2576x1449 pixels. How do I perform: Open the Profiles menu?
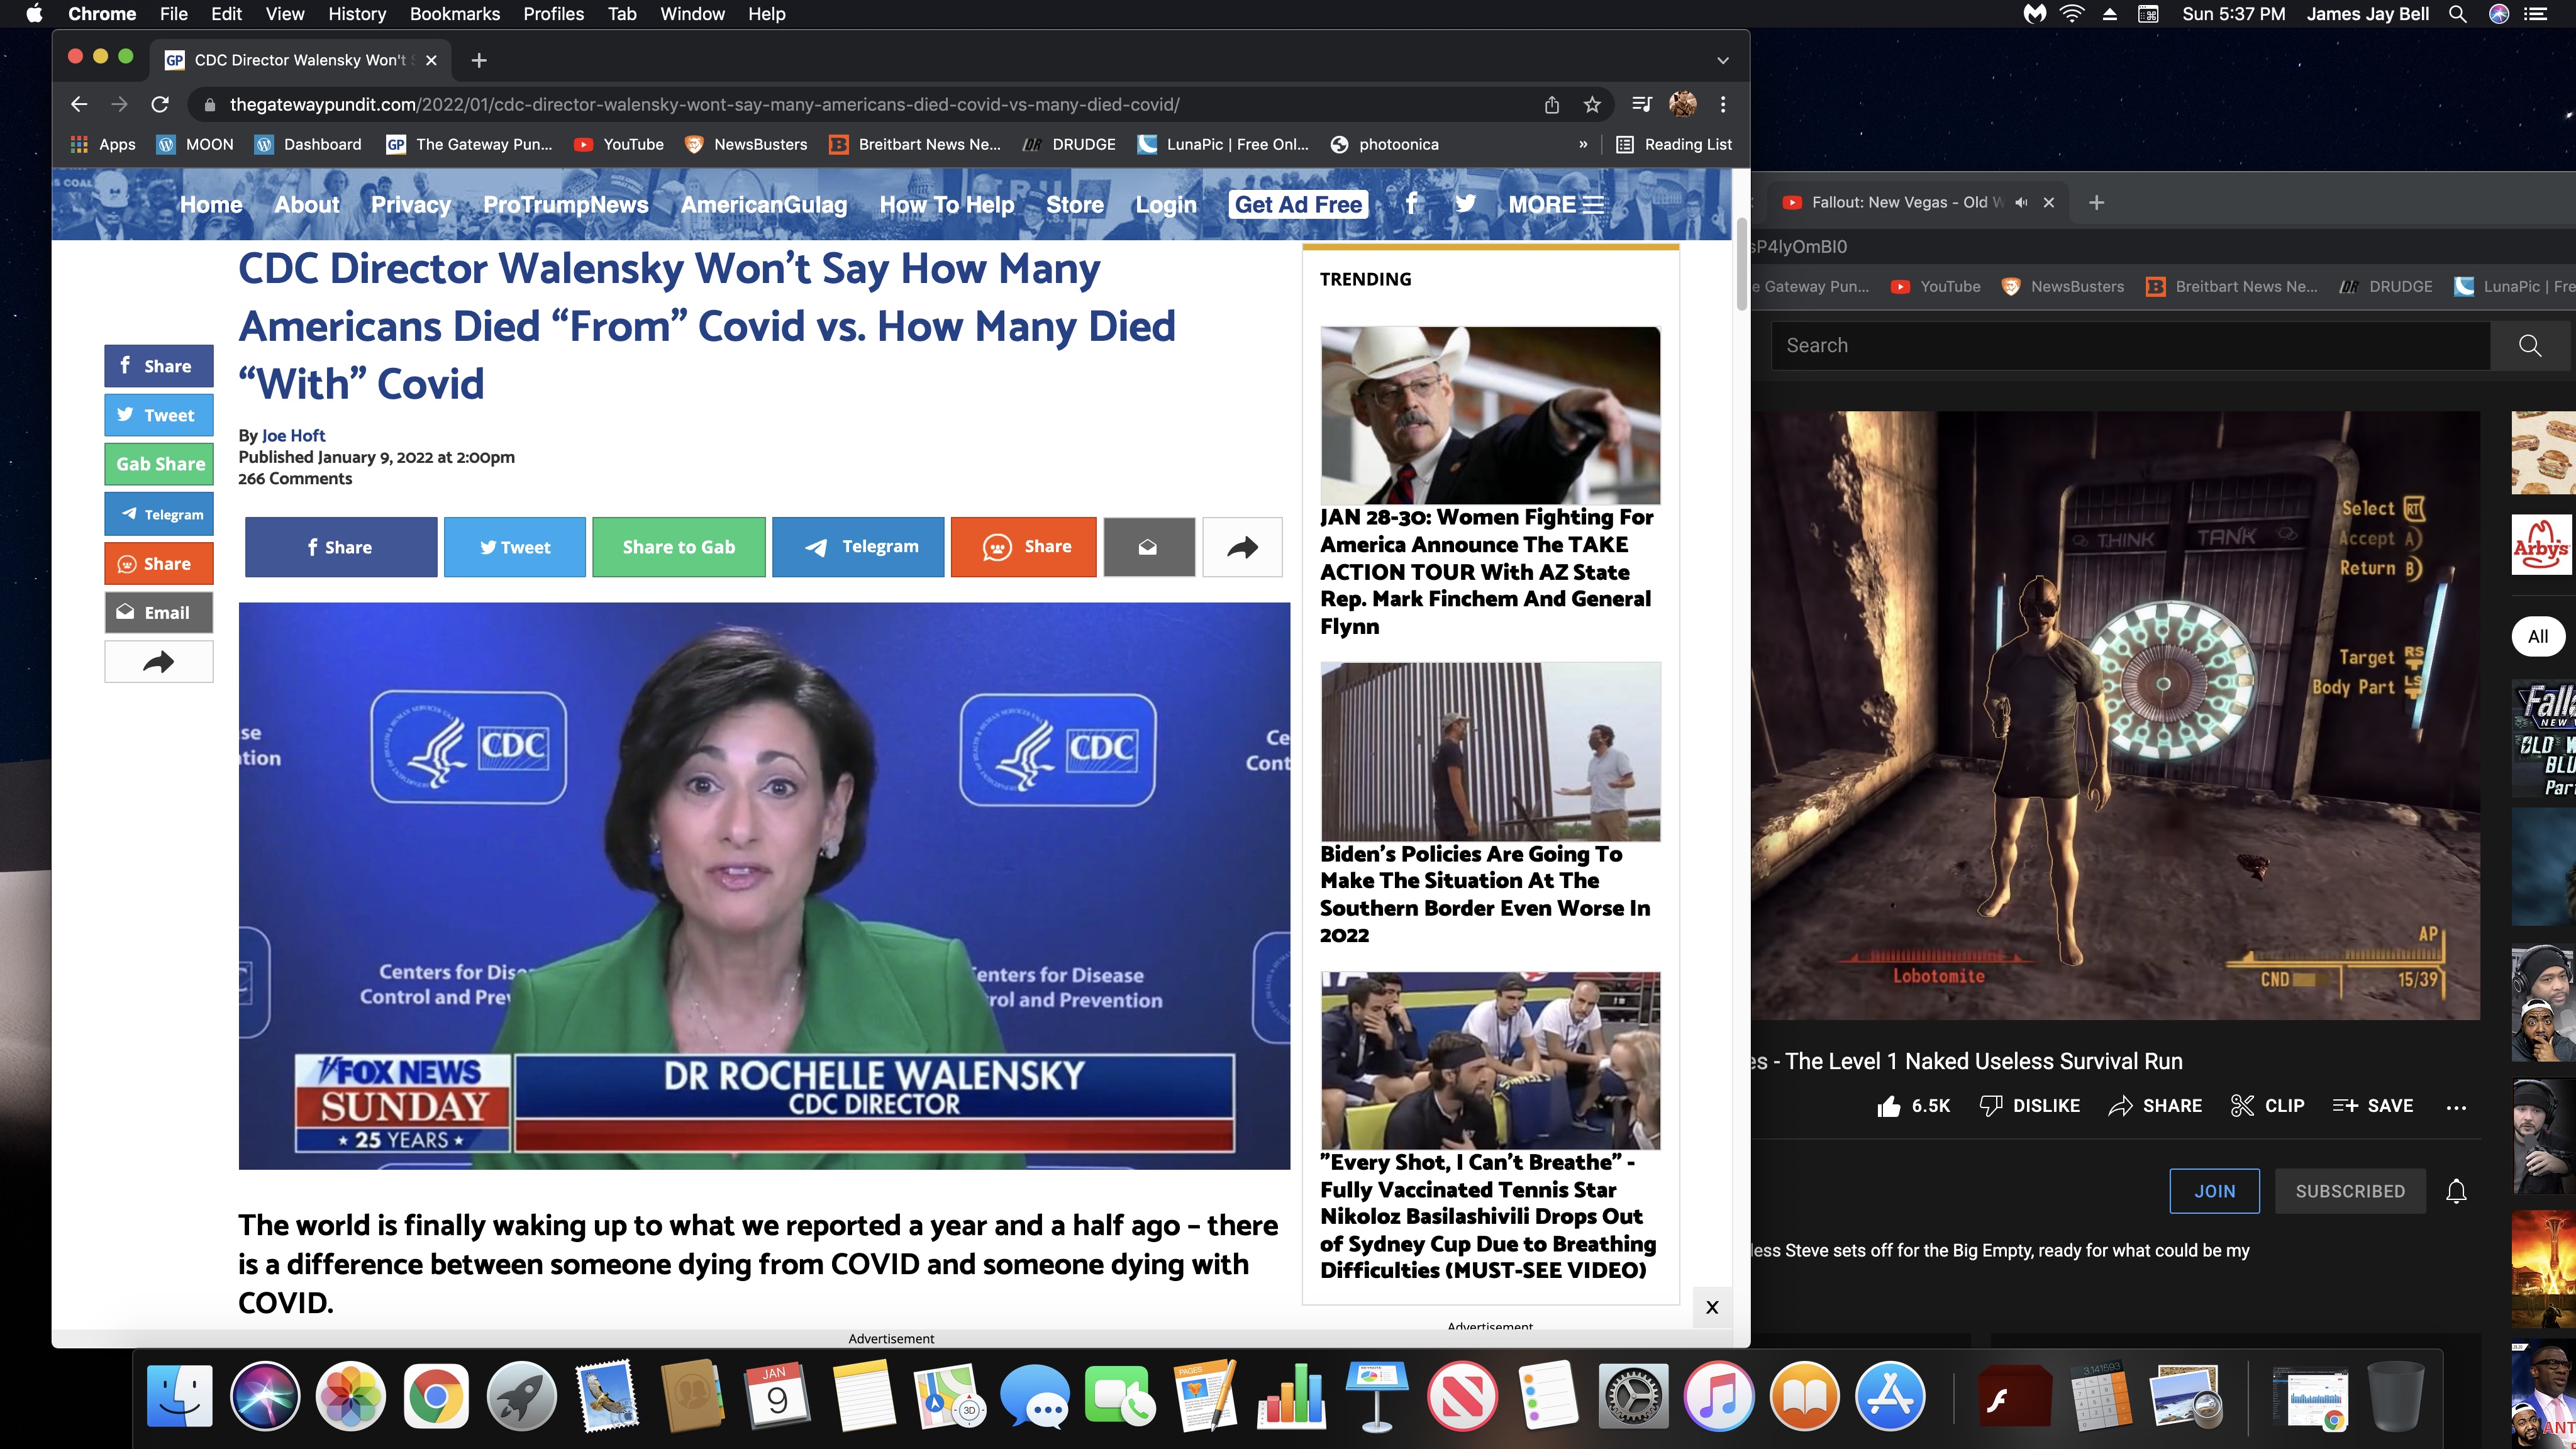tap(553, 14)
